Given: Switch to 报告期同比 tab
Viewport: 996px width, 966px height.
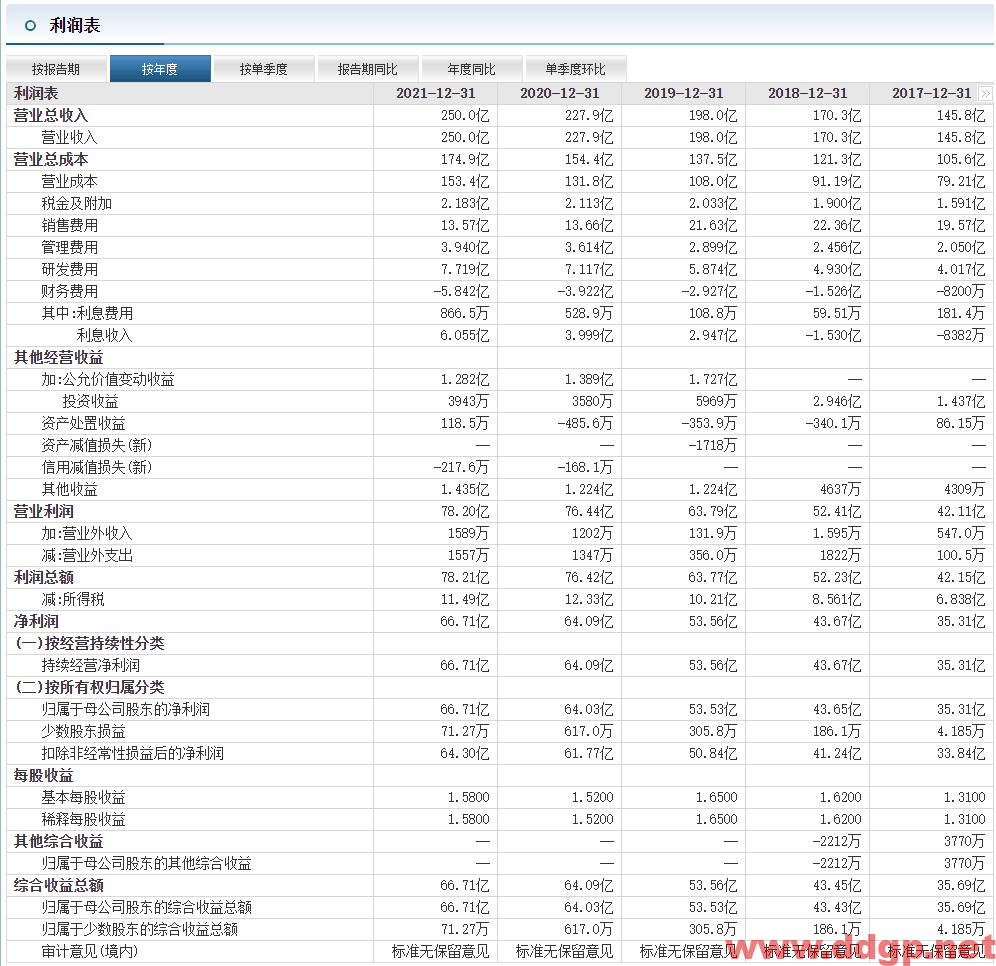Looking at the screenshot, I should 368,69.
